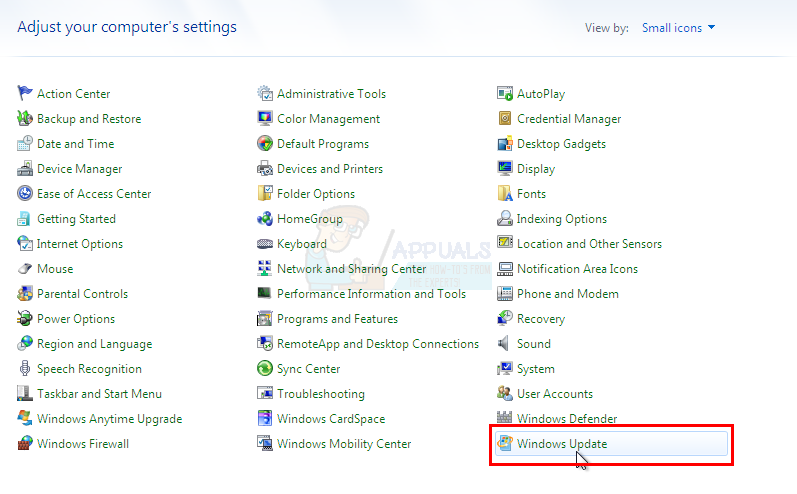This screenshot has height=494, width=797.
Task: Click the Speech Recognition microphone icon
Action: pyautogui.click(x=24, y=368)
